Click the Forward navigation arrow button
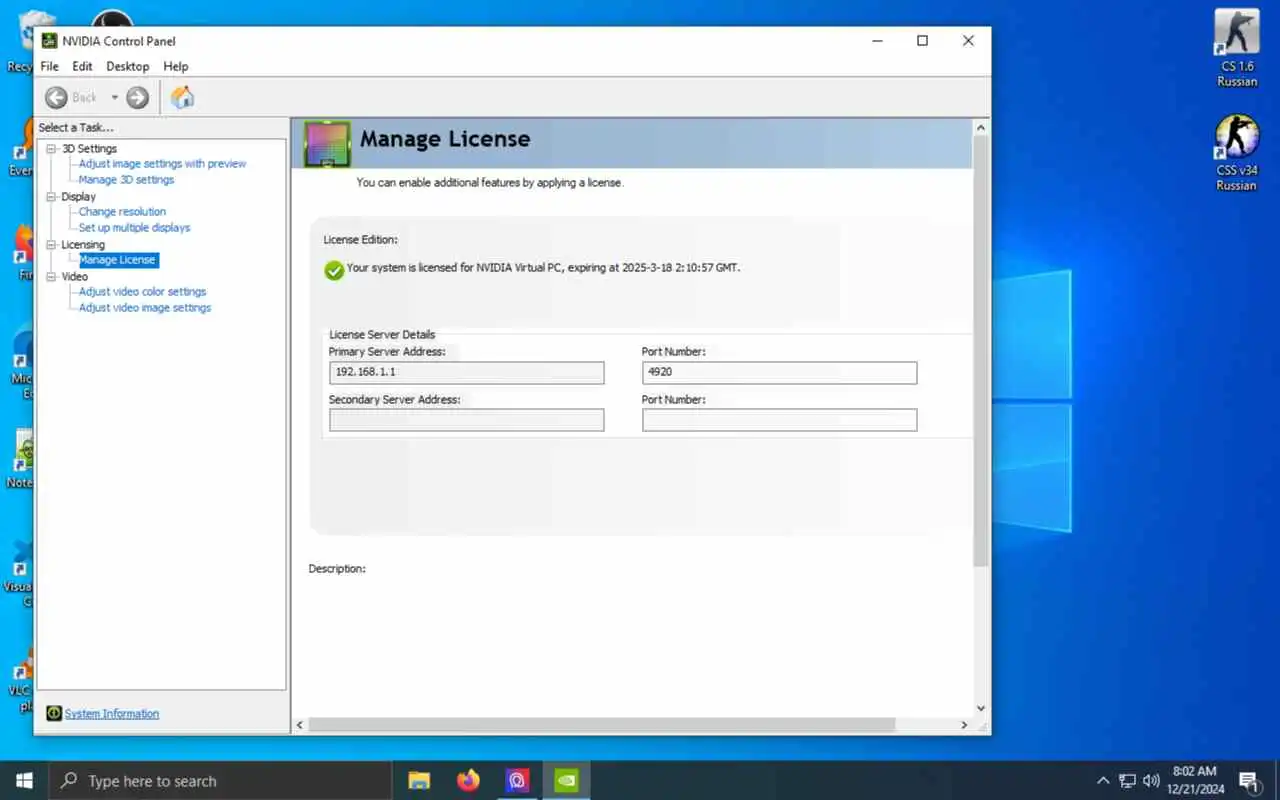Viewport: 1280px width, 800px height. point(138,97)
